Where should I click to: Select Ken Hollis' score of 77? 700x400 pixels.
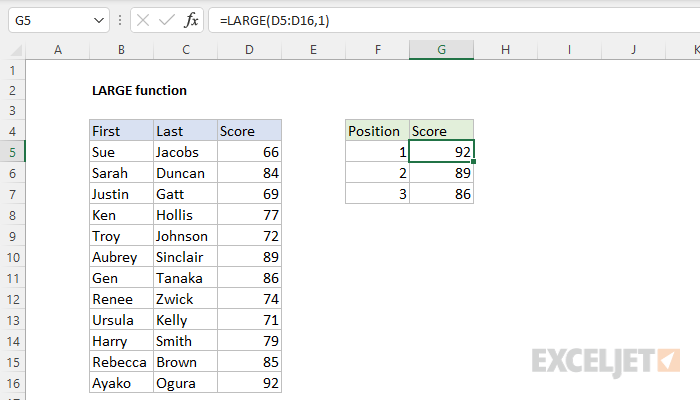pos(250,215)
